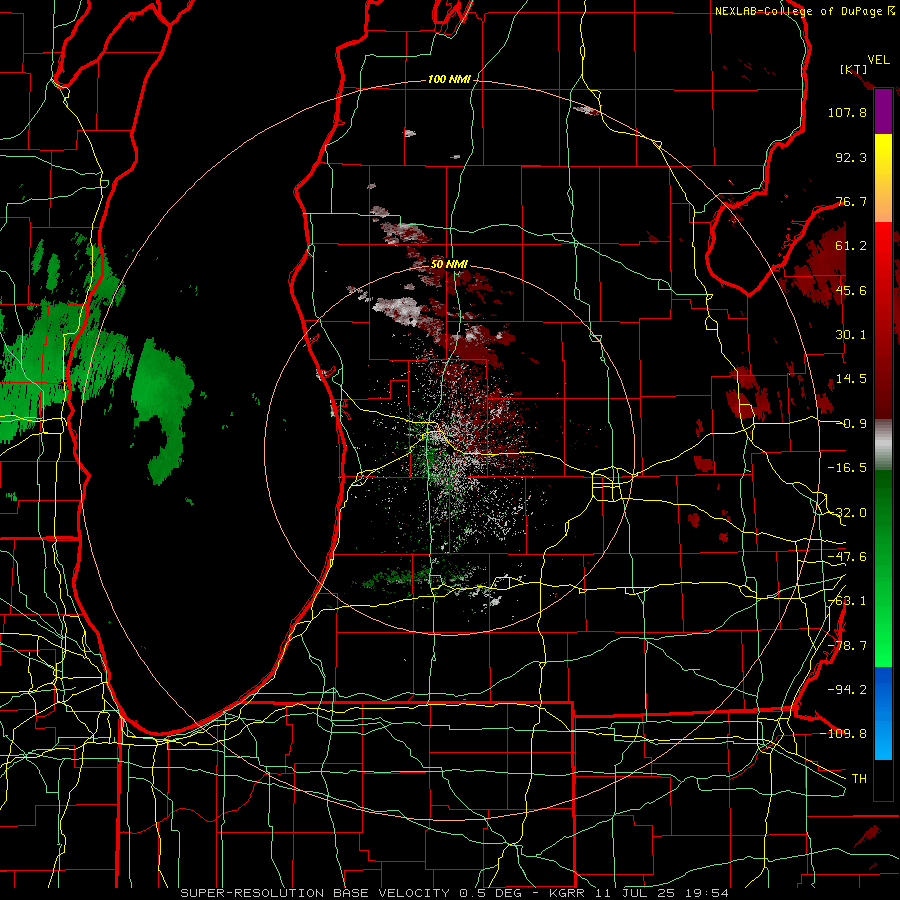Click the -16.5 velocity scale value
Viewport: 900px width, 900px height.
point(847,468)
